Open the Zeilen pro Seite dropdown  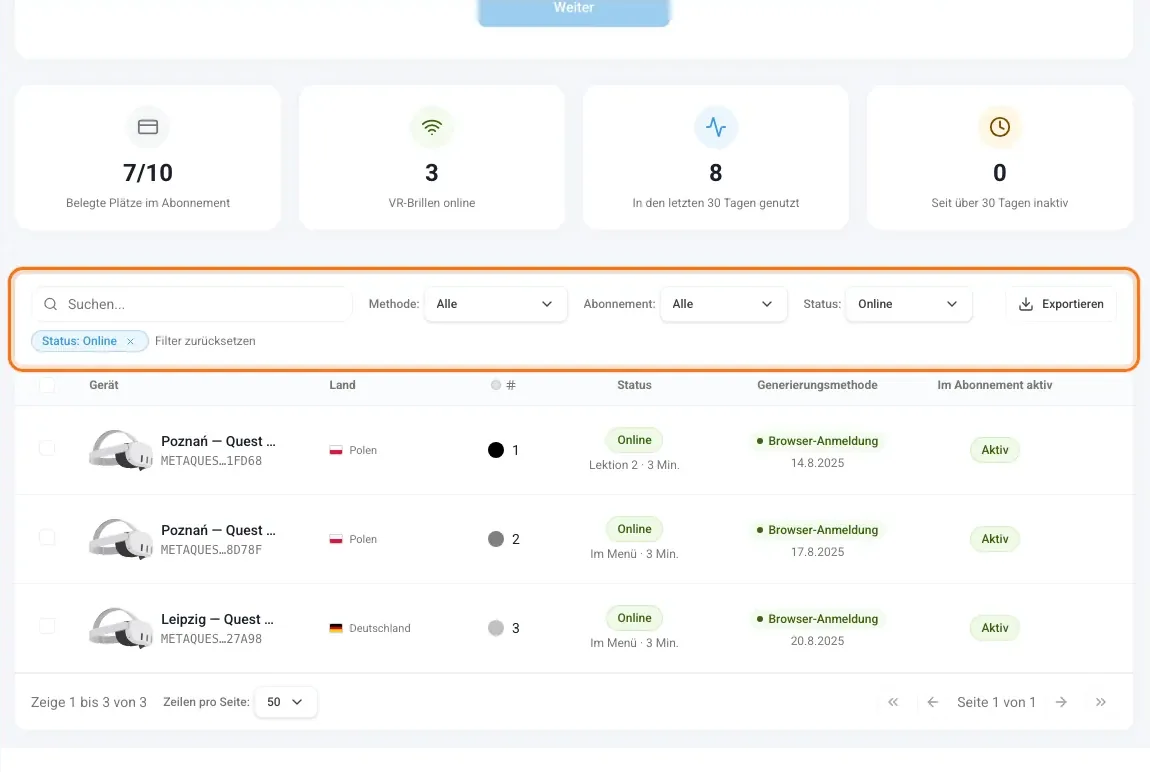[x=285, y=702]
